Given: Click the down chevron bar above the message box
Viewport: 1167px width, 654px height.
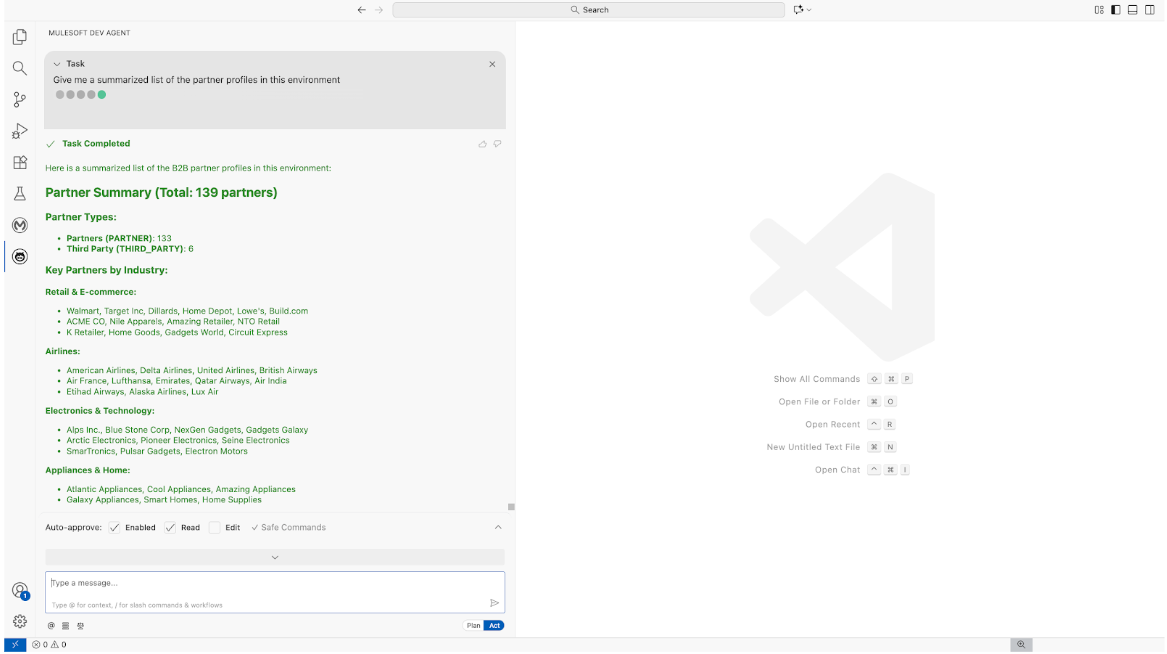Looking at the screenshot, I should point(275,557).
